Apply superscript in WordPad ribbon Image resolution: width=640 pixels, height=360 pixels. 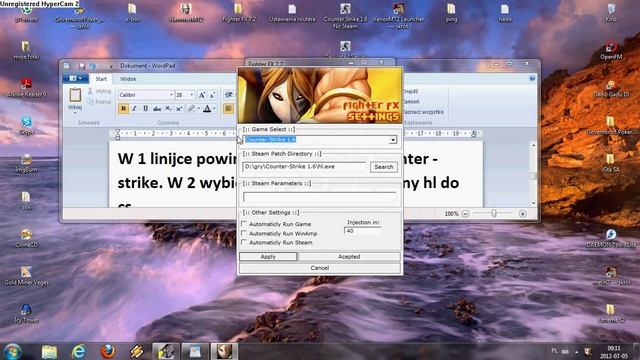coord(179,109)
